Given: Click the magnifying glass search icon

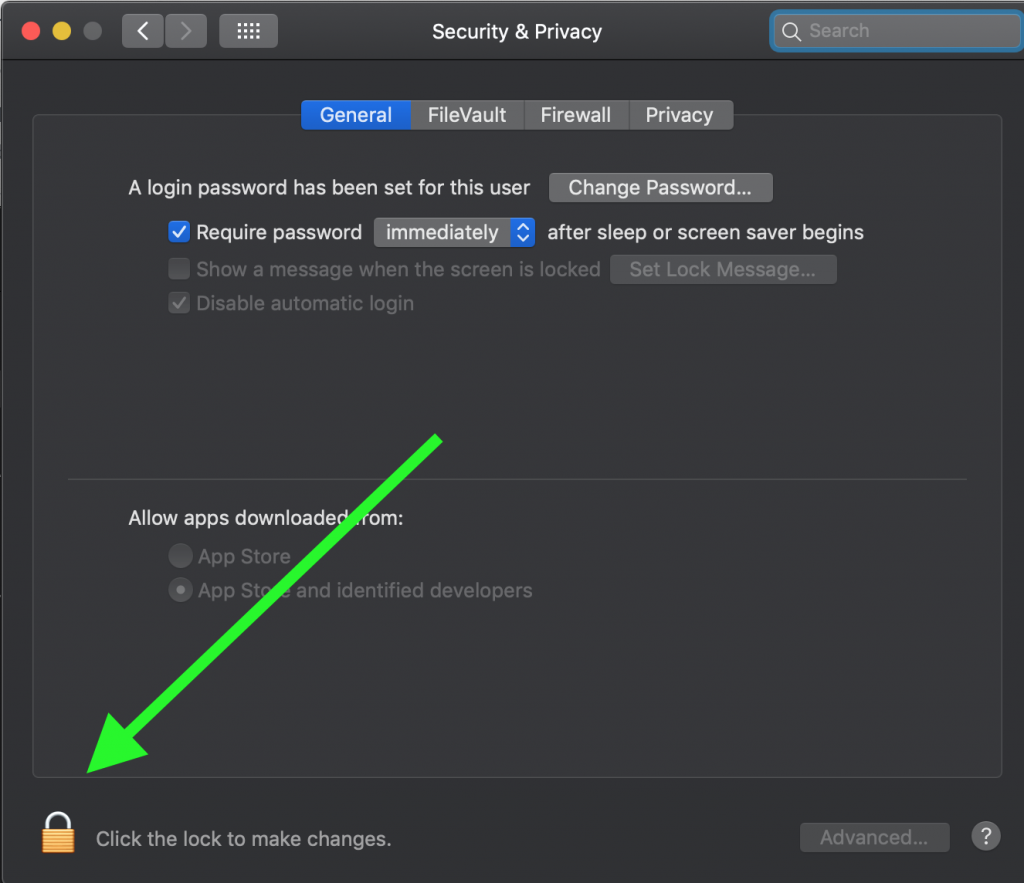Looking at the screenshot, I should 791,31.
